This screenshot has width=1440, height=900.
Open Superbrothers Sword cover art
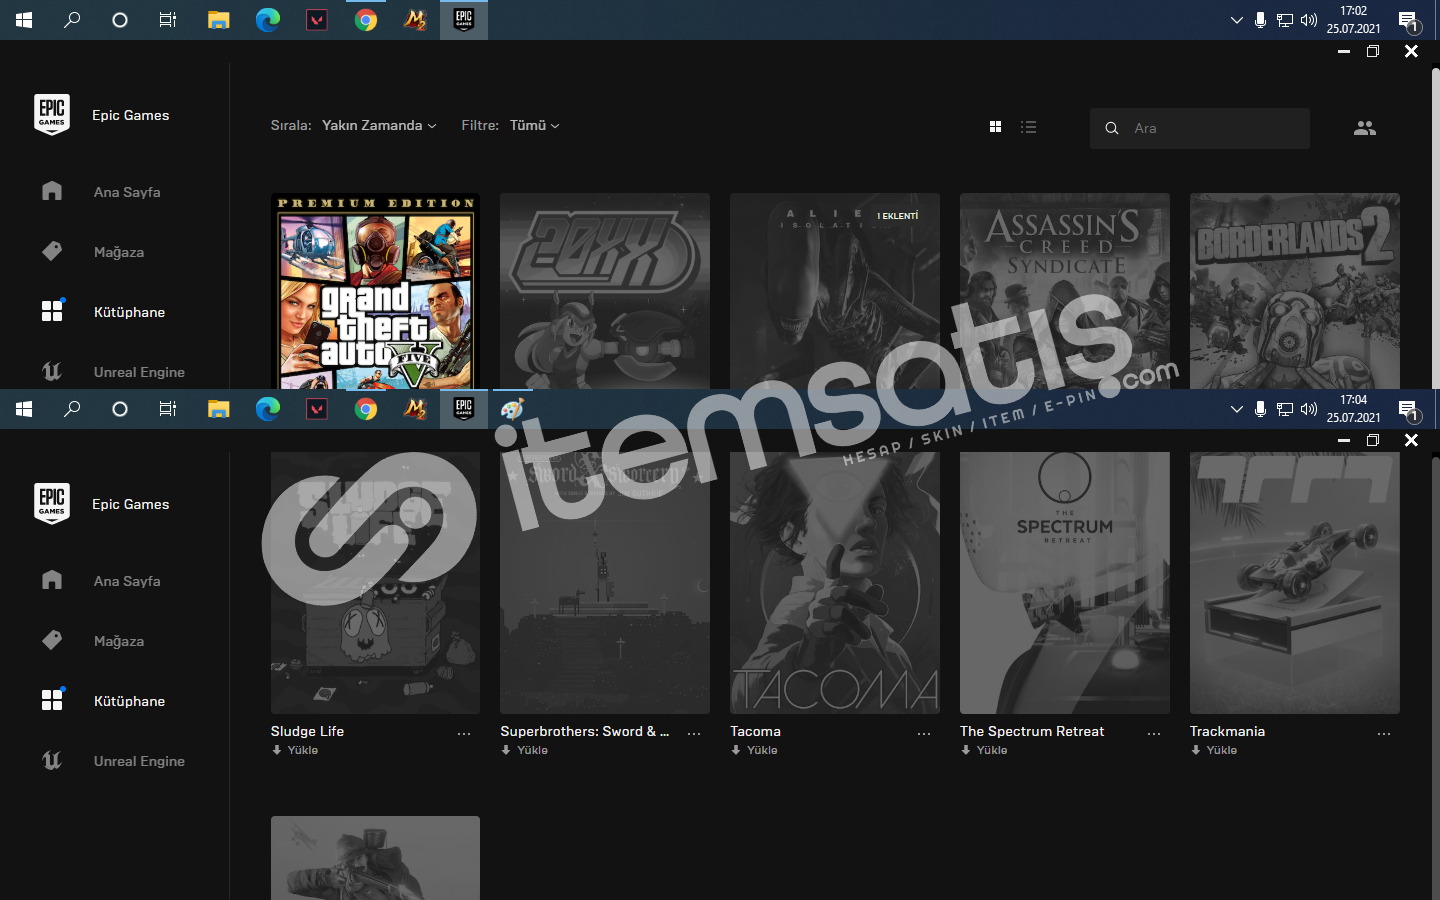(605, 583)
